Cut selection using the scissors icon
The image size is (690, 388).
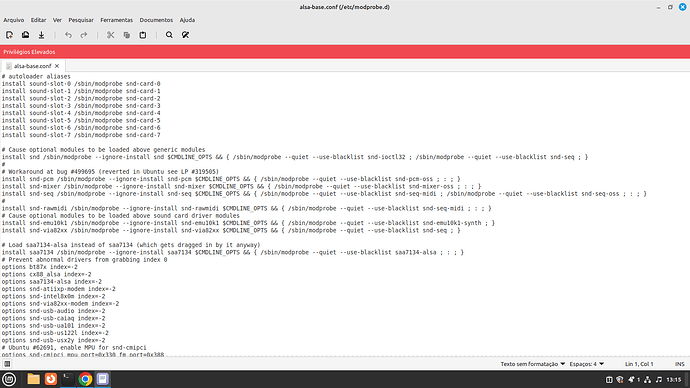[x=110, y=35]
